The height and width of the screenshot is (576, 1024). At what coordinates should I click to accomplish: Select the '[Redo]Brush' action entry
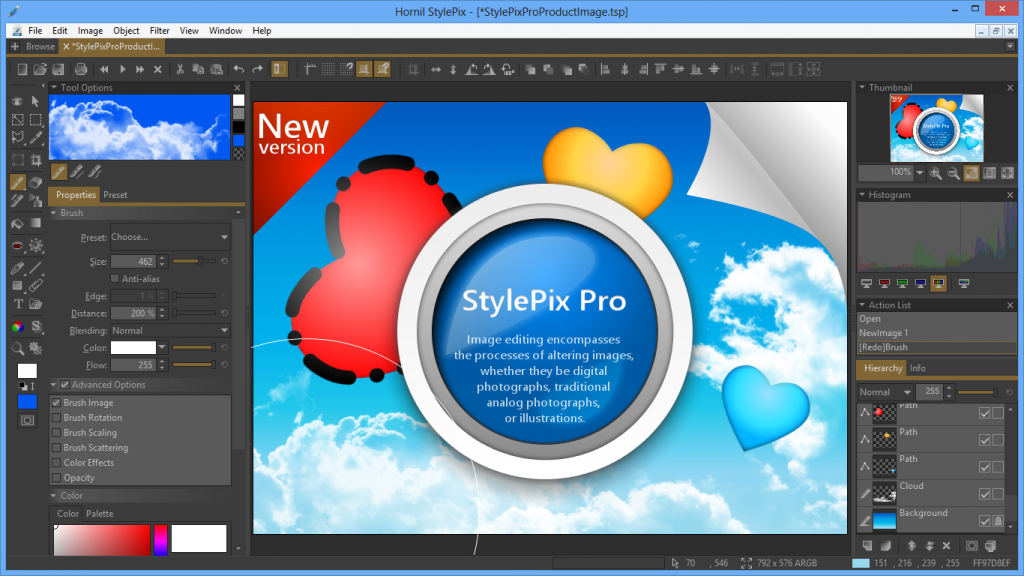(936, 347)
